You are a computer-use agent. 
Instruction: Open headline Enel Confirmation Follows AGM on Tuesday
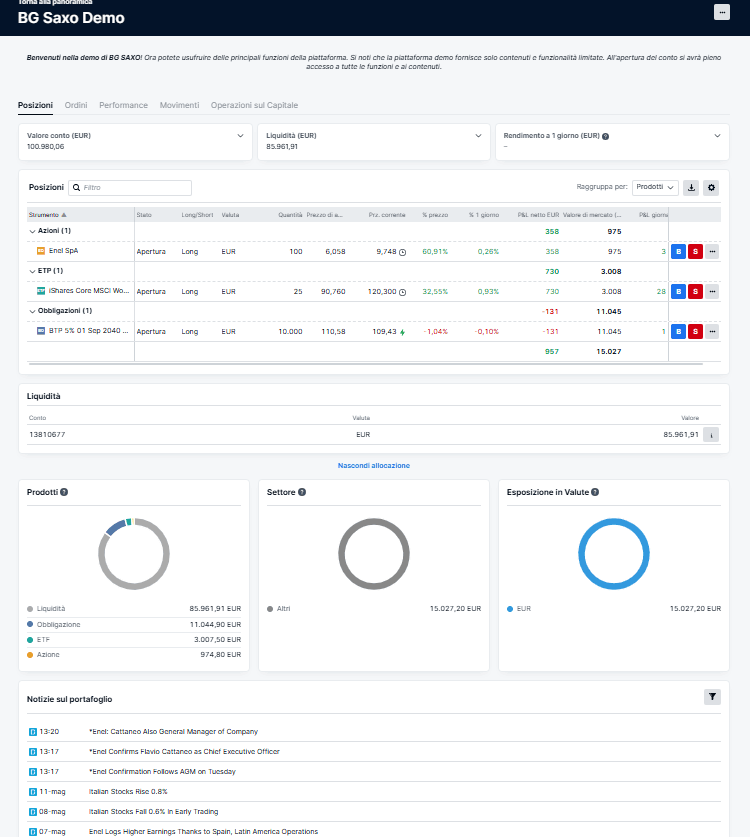(x=162, y=771)
